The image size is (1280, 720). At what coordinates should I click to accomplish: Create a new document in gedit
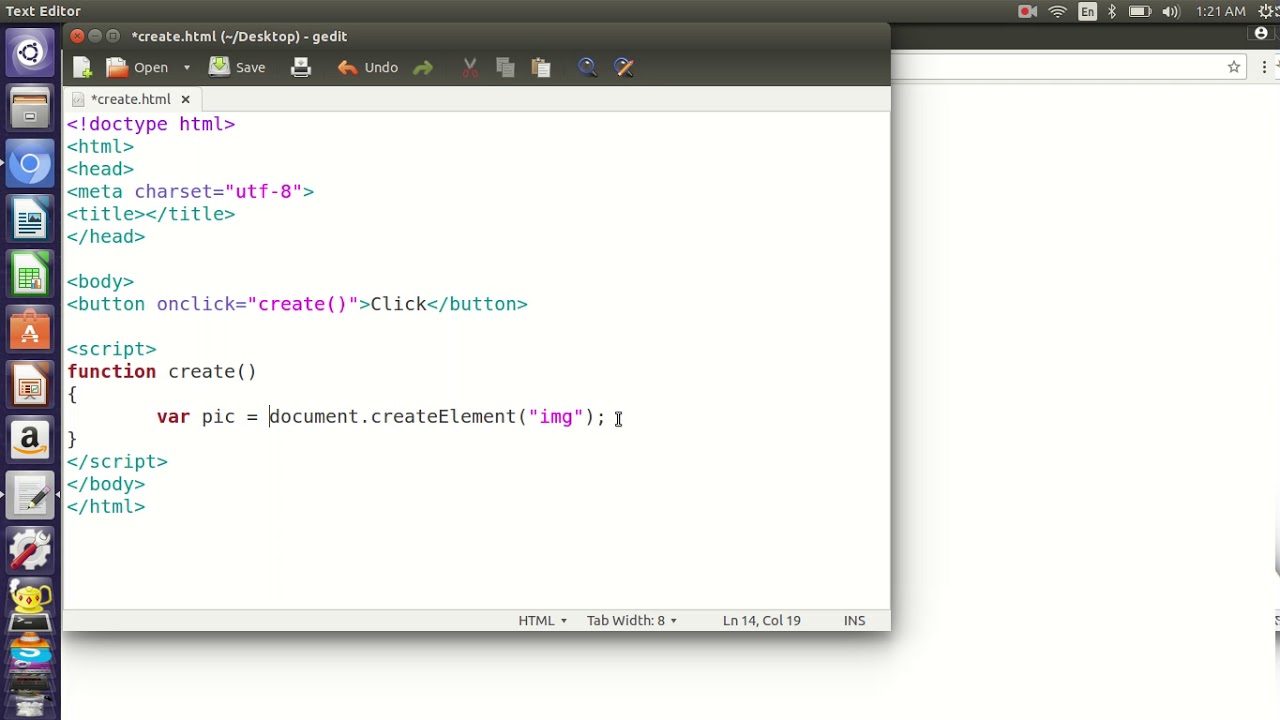(x=83, y=68)
